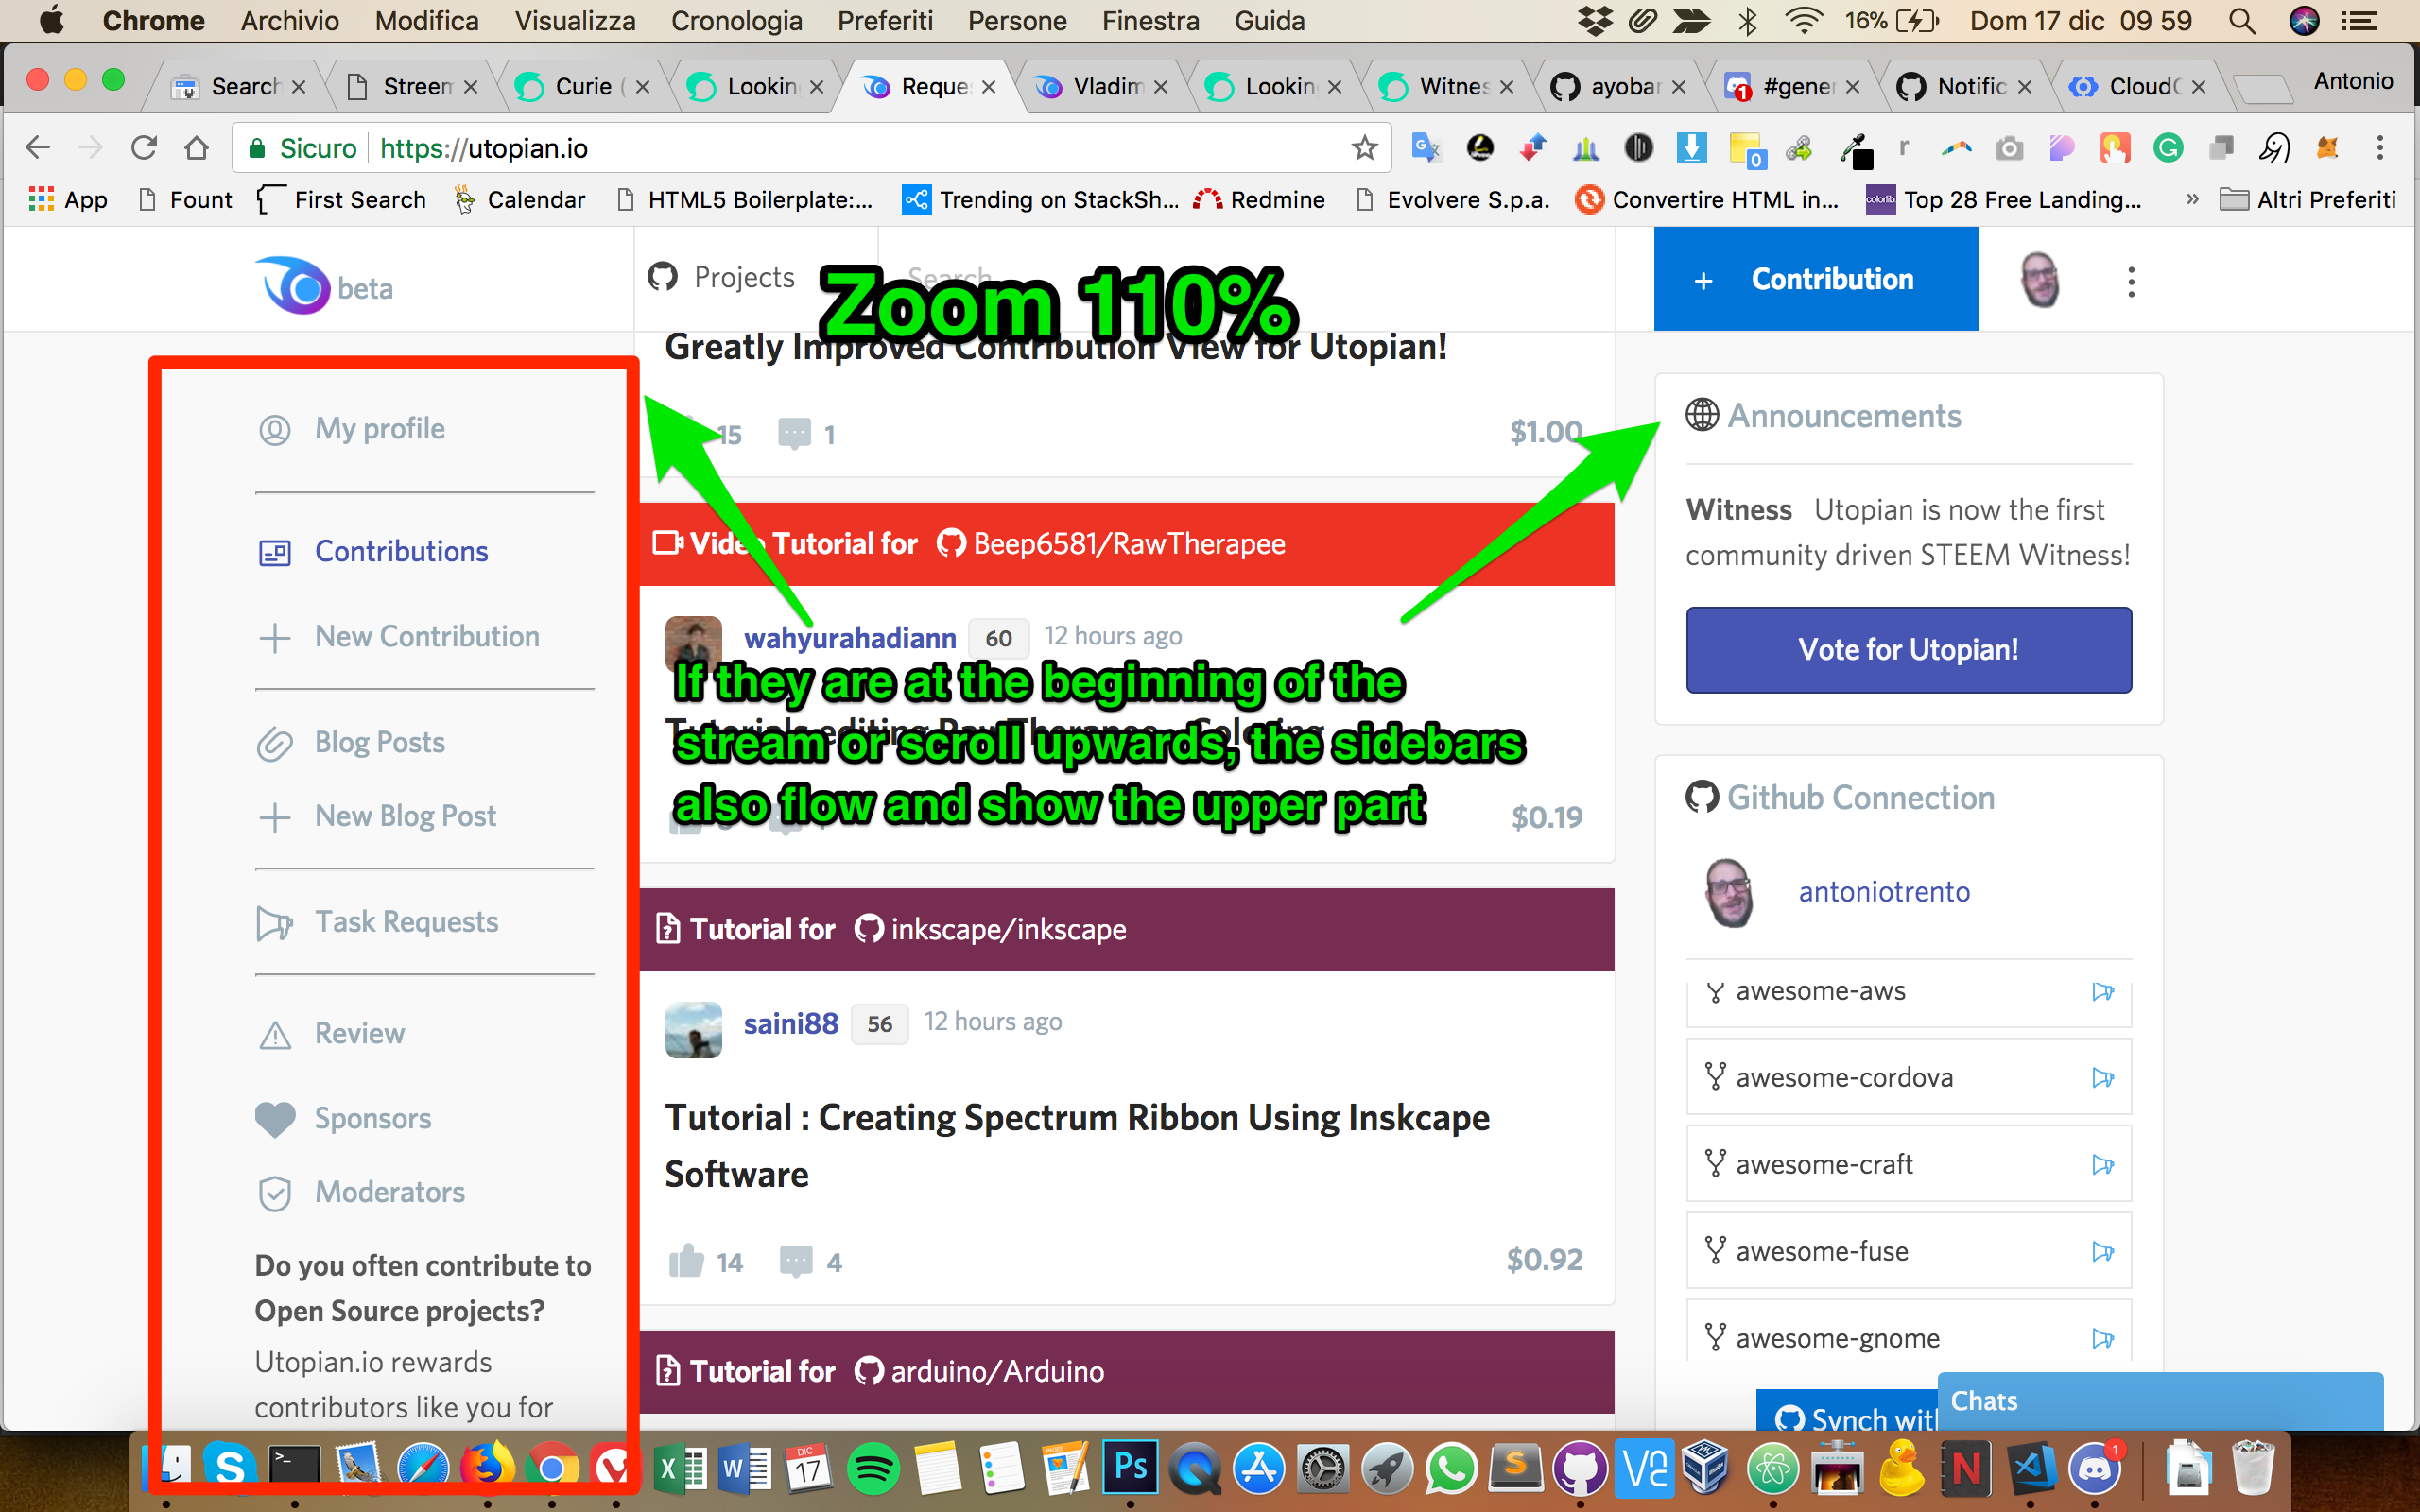
Task: Open the Preferiti menu
Action: point(885,20)
